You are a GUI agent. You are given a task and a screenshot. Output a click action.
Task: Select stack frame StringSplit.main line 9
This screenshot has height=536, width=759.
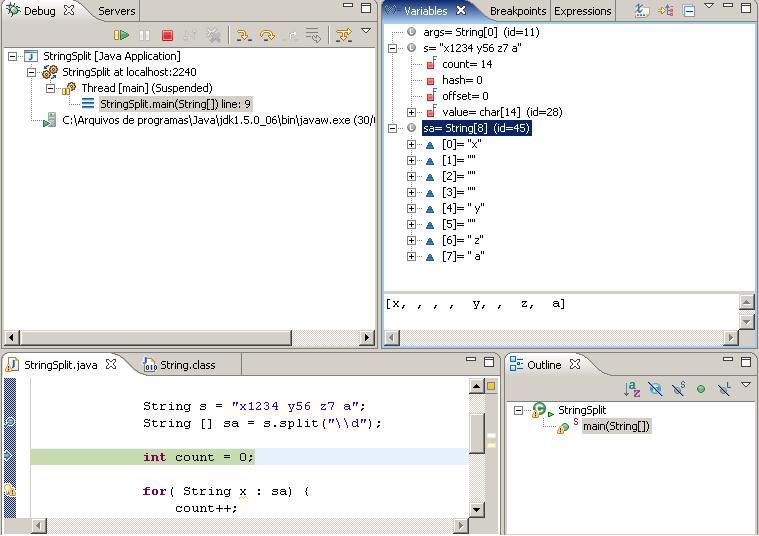tap(175, 104)
